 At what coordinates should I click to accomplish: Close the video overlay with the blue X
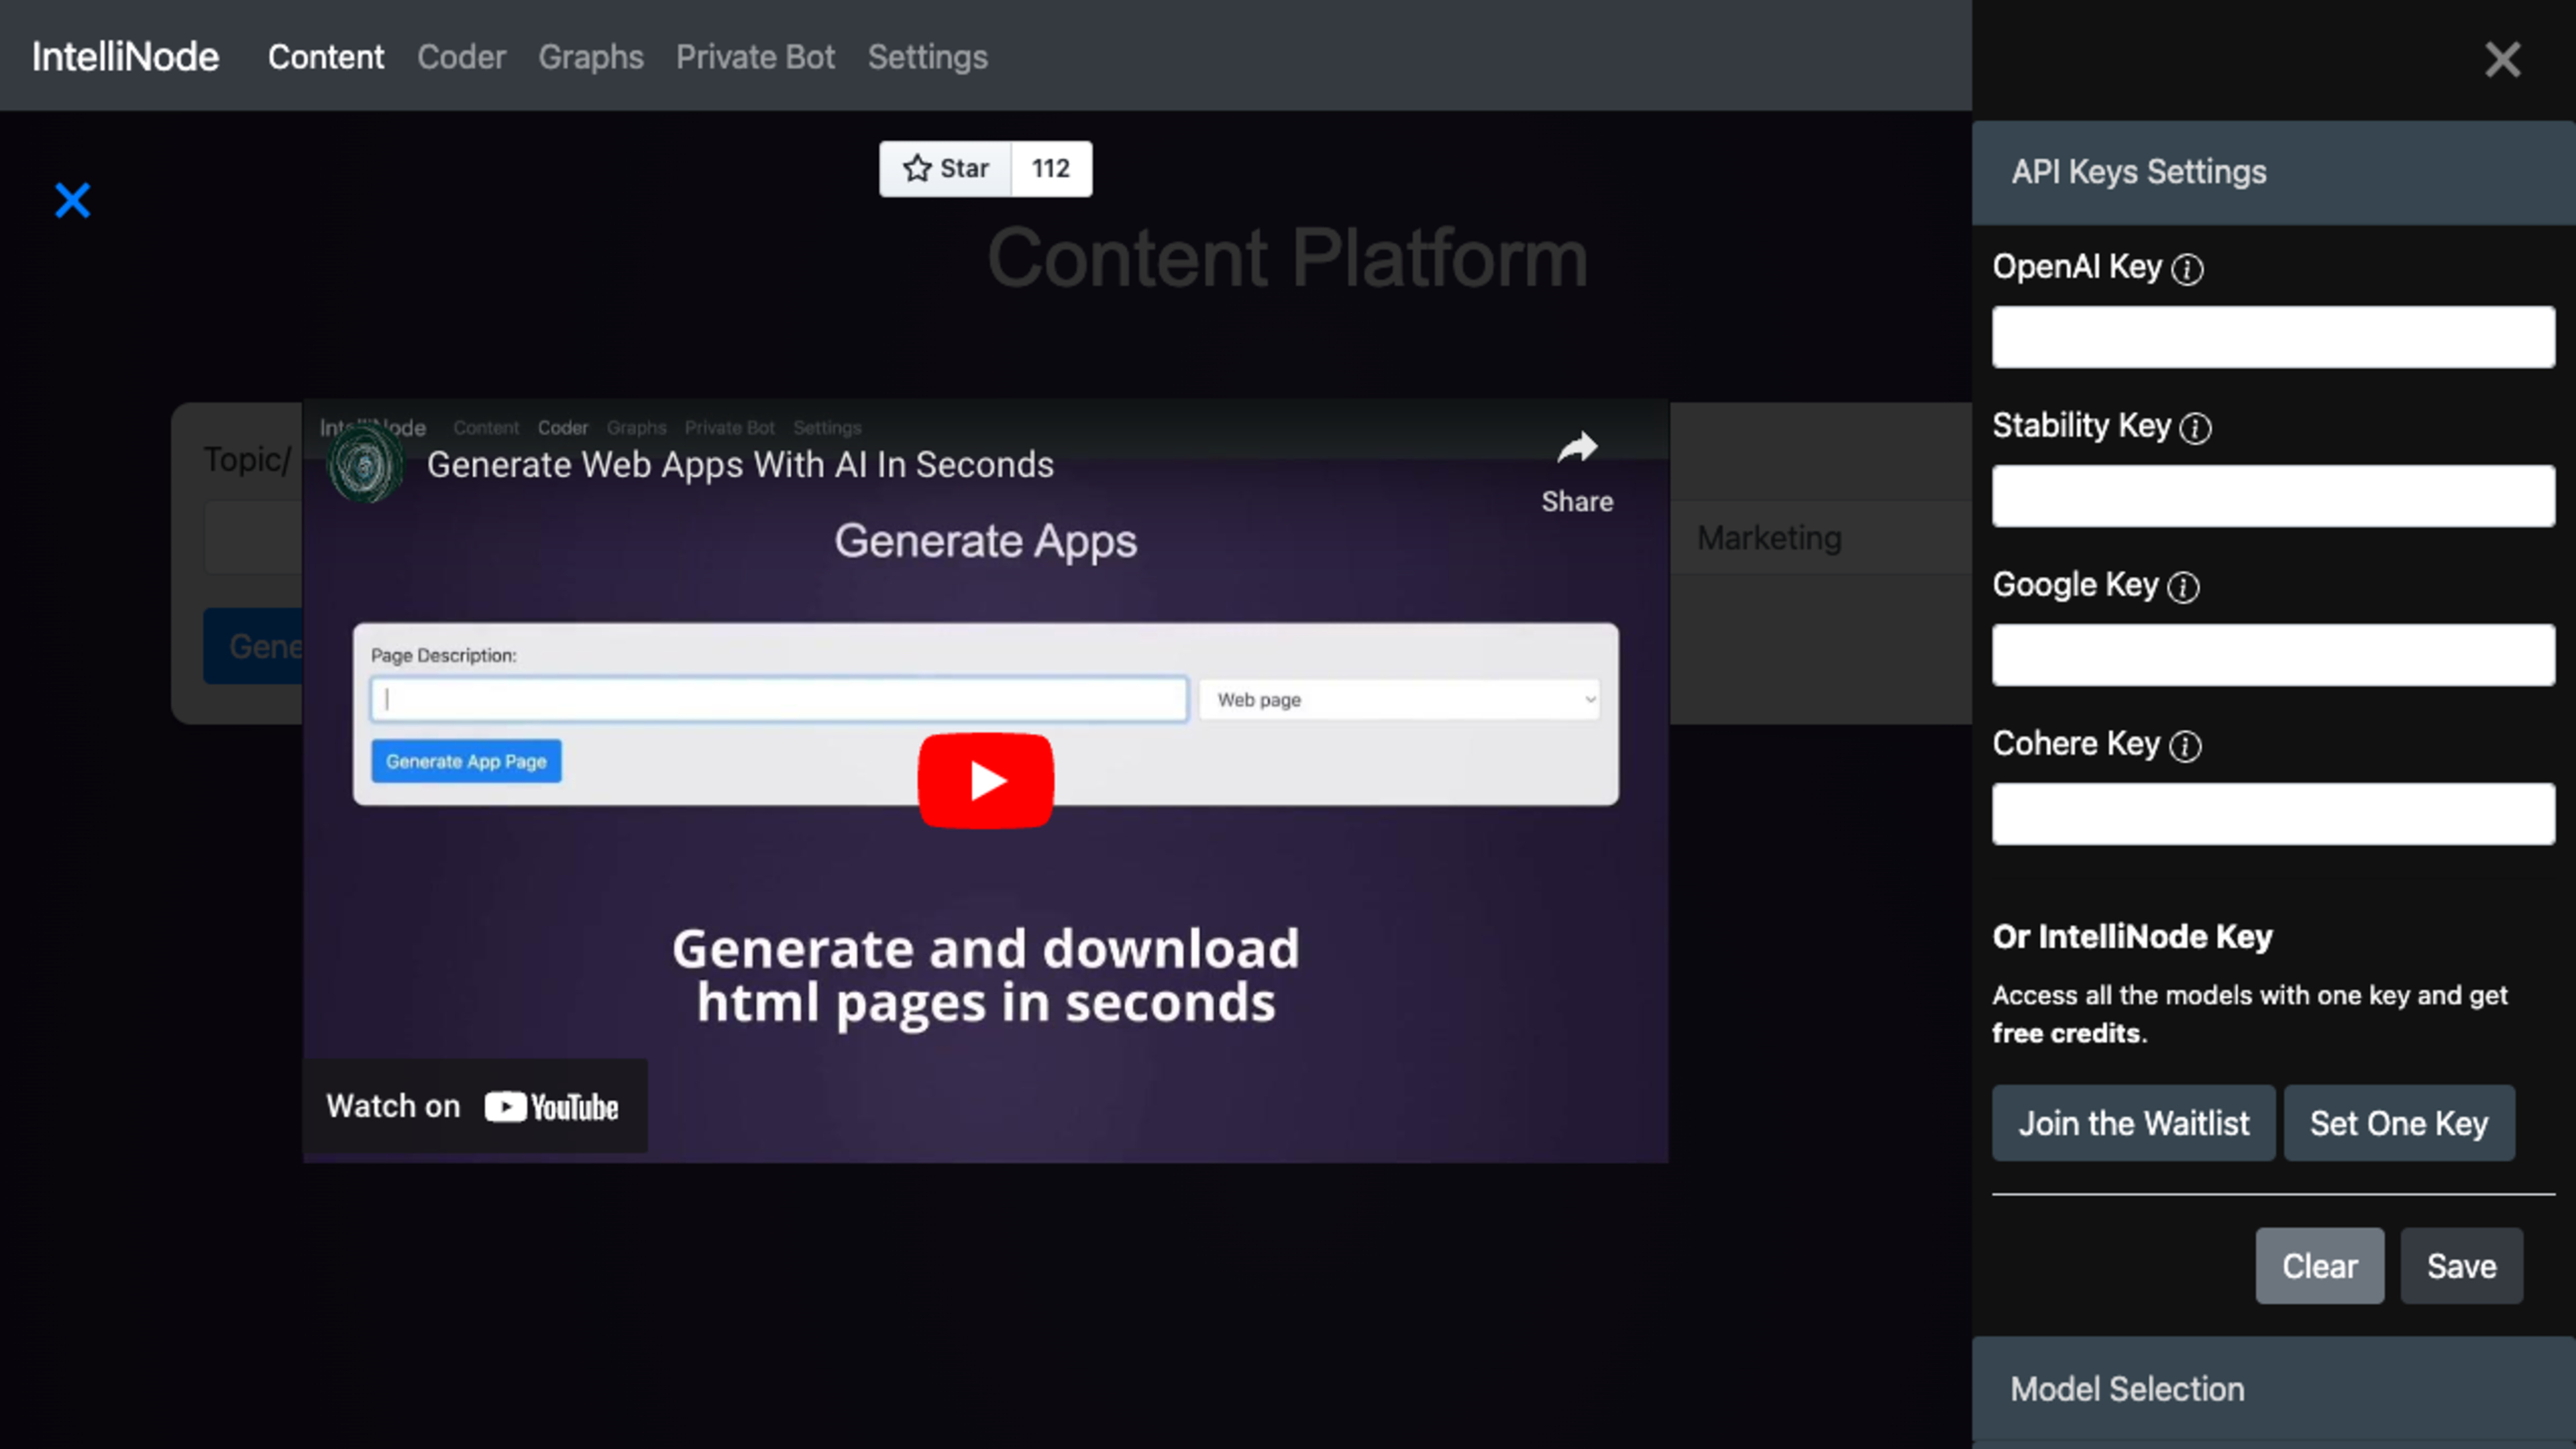(72, 200)
